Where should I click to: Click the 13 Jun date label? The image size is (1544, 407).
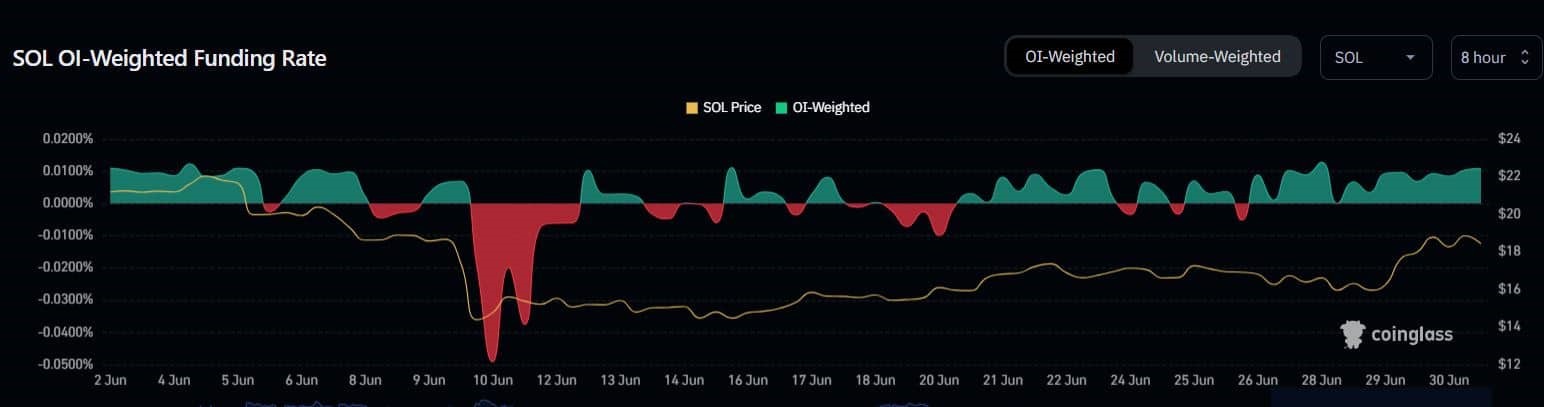[x=621, y=380]
